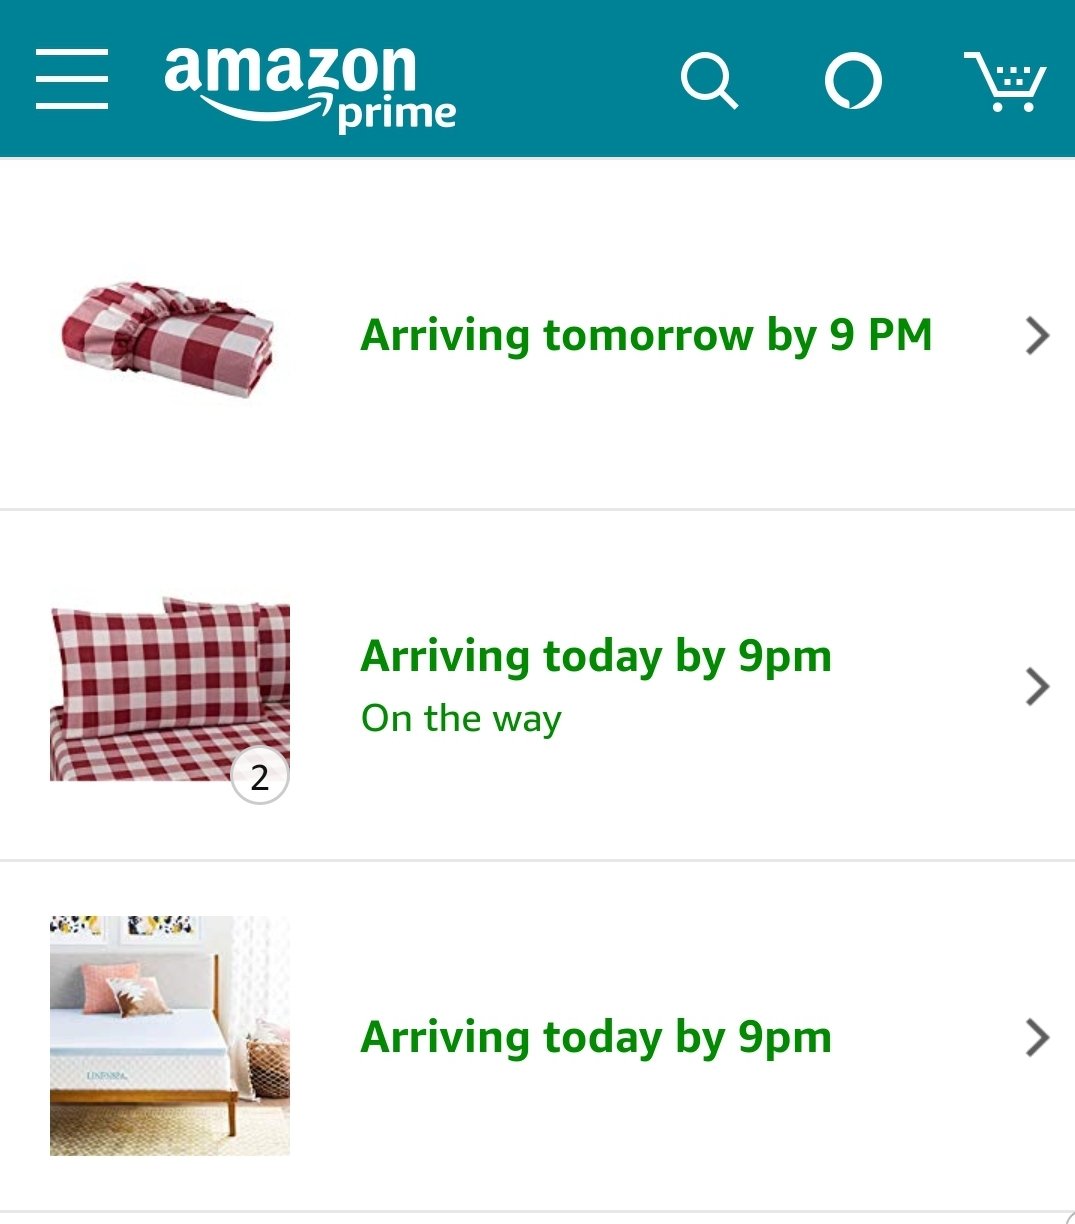Launch the Alexa voice assistant icon
This screenshot has width=1075, height=1224.
[x=853, y=80]
